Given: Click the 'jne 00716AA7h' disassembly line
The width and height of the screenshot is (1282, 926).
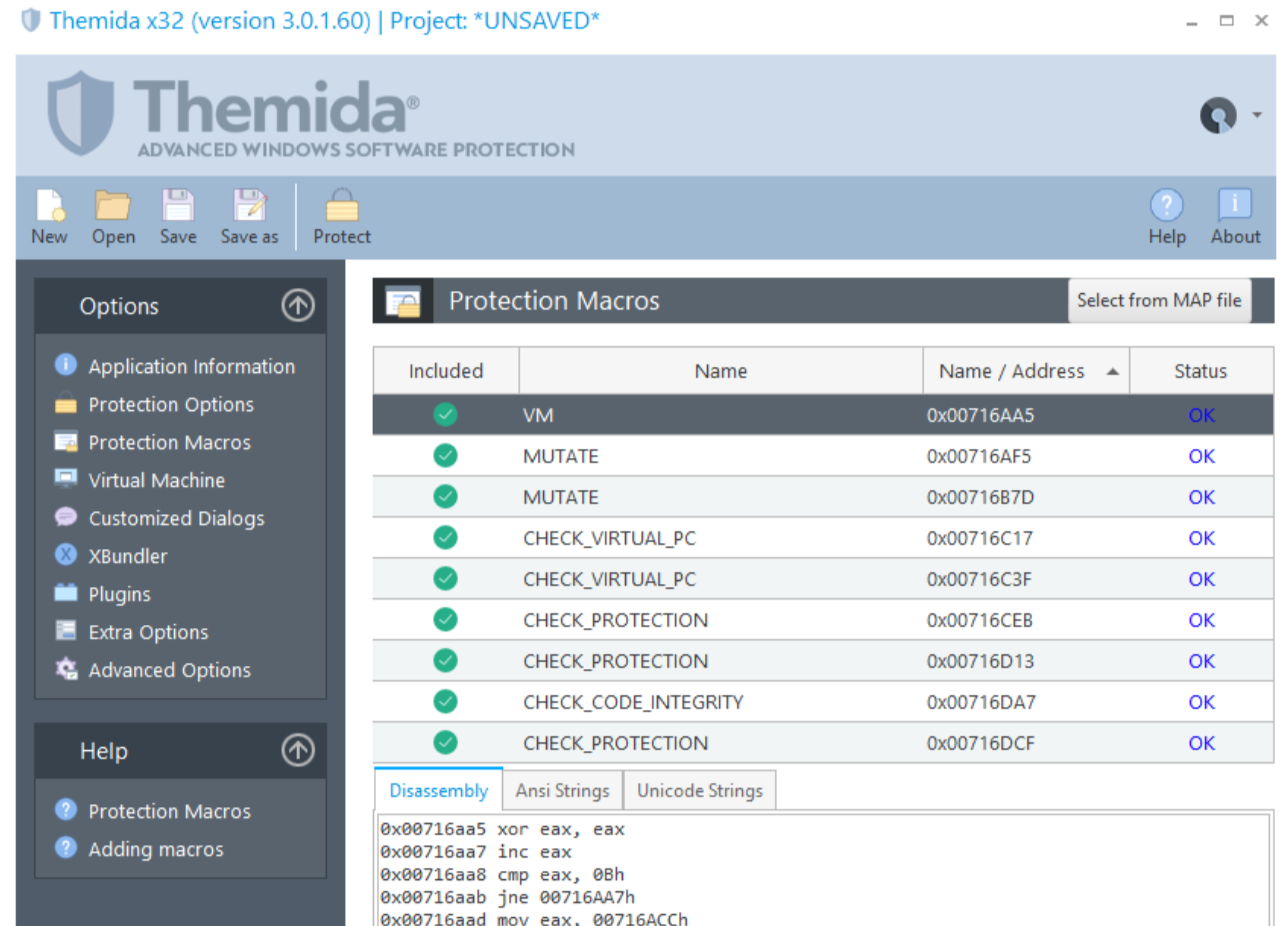Looking at the screenshot, I should [507, 898].
